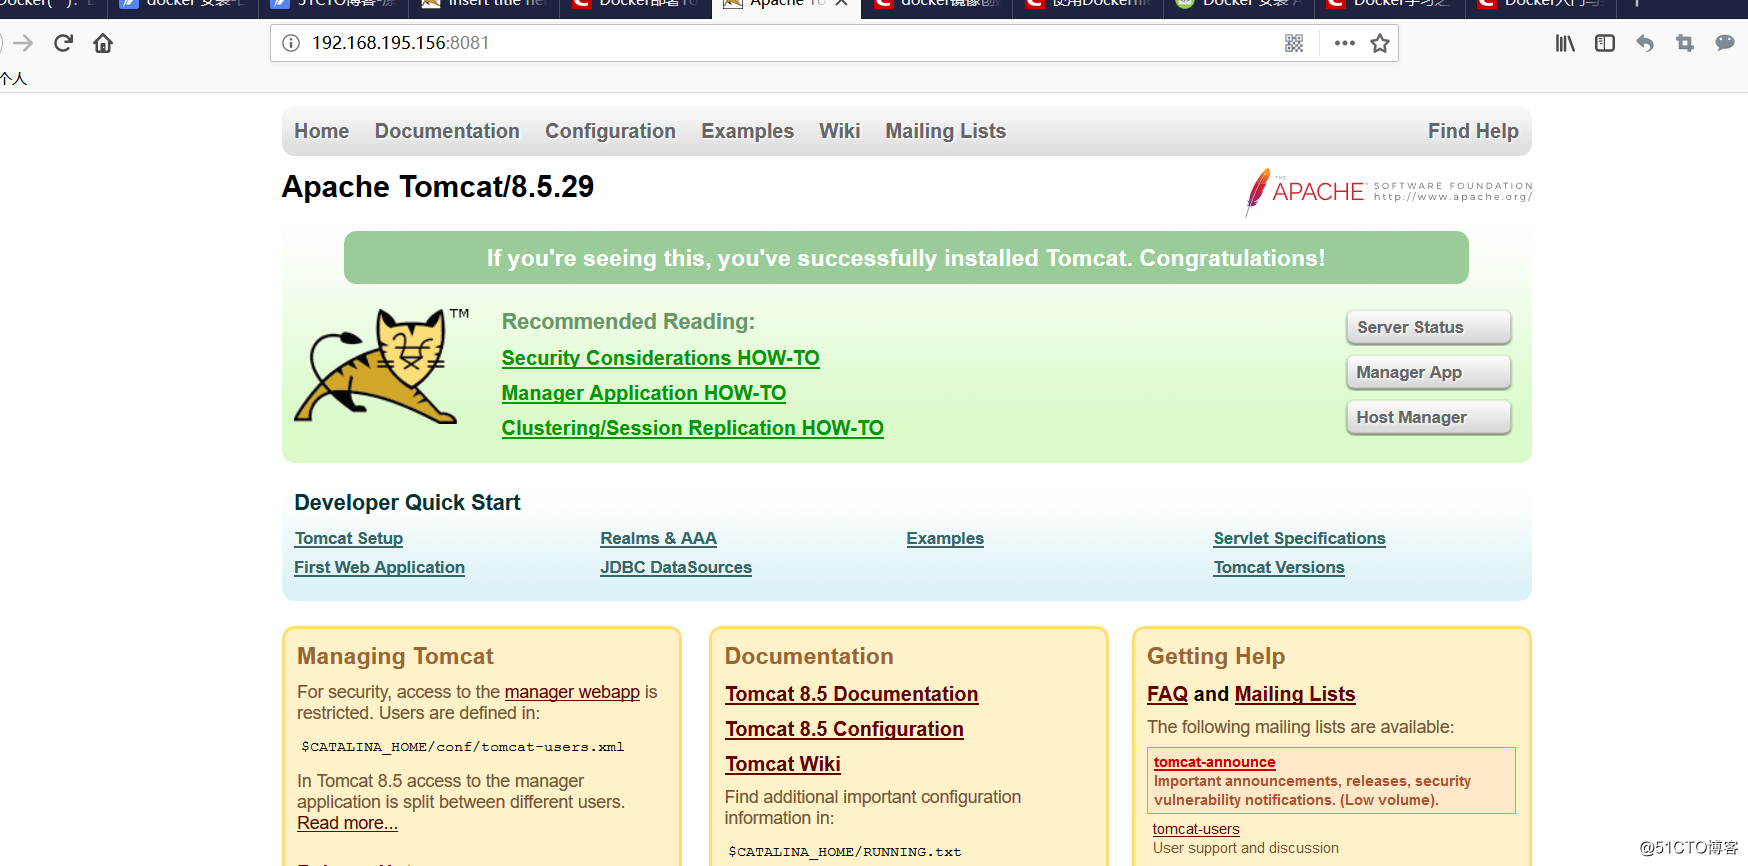The width and height of the screenshot is (1748, 866).
Task: Click the Host Manager button
Action: [x=1428, y=417]
